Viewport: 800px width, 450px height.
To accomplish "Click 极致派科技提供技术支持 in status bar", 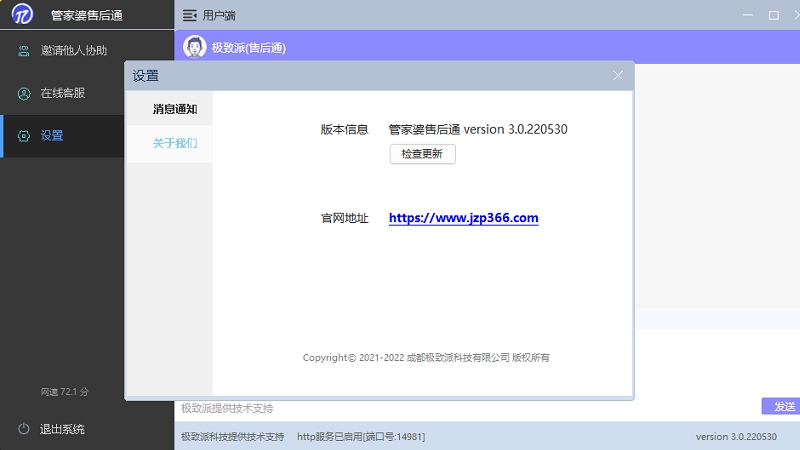I will (232, 437).
